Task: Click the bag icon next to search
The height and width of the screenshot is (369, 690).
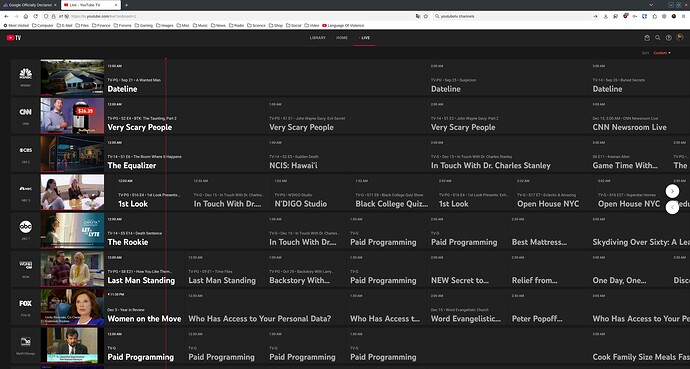Action: tap(647, 38)
